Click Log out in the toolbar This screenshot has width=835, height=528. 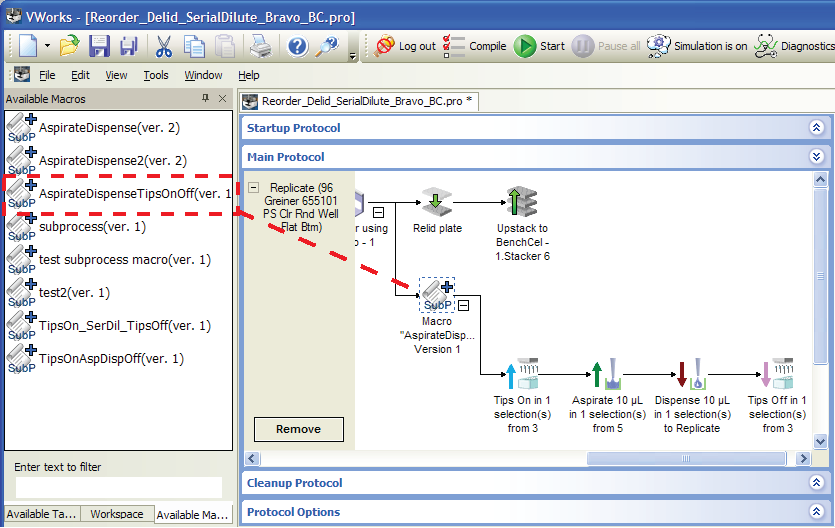(x=406, y=46)
